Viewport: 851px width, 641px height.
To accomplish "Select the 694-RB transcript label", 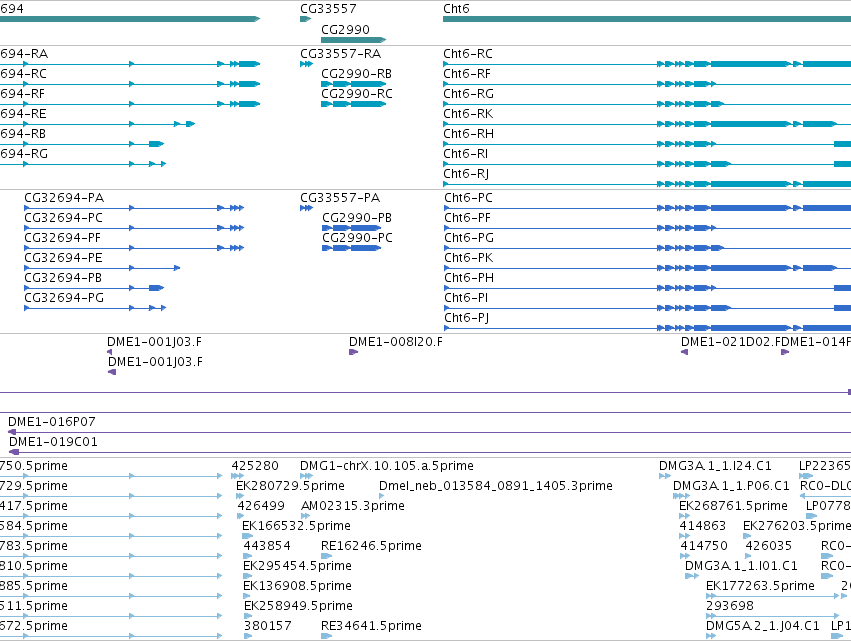I will 23,134.
